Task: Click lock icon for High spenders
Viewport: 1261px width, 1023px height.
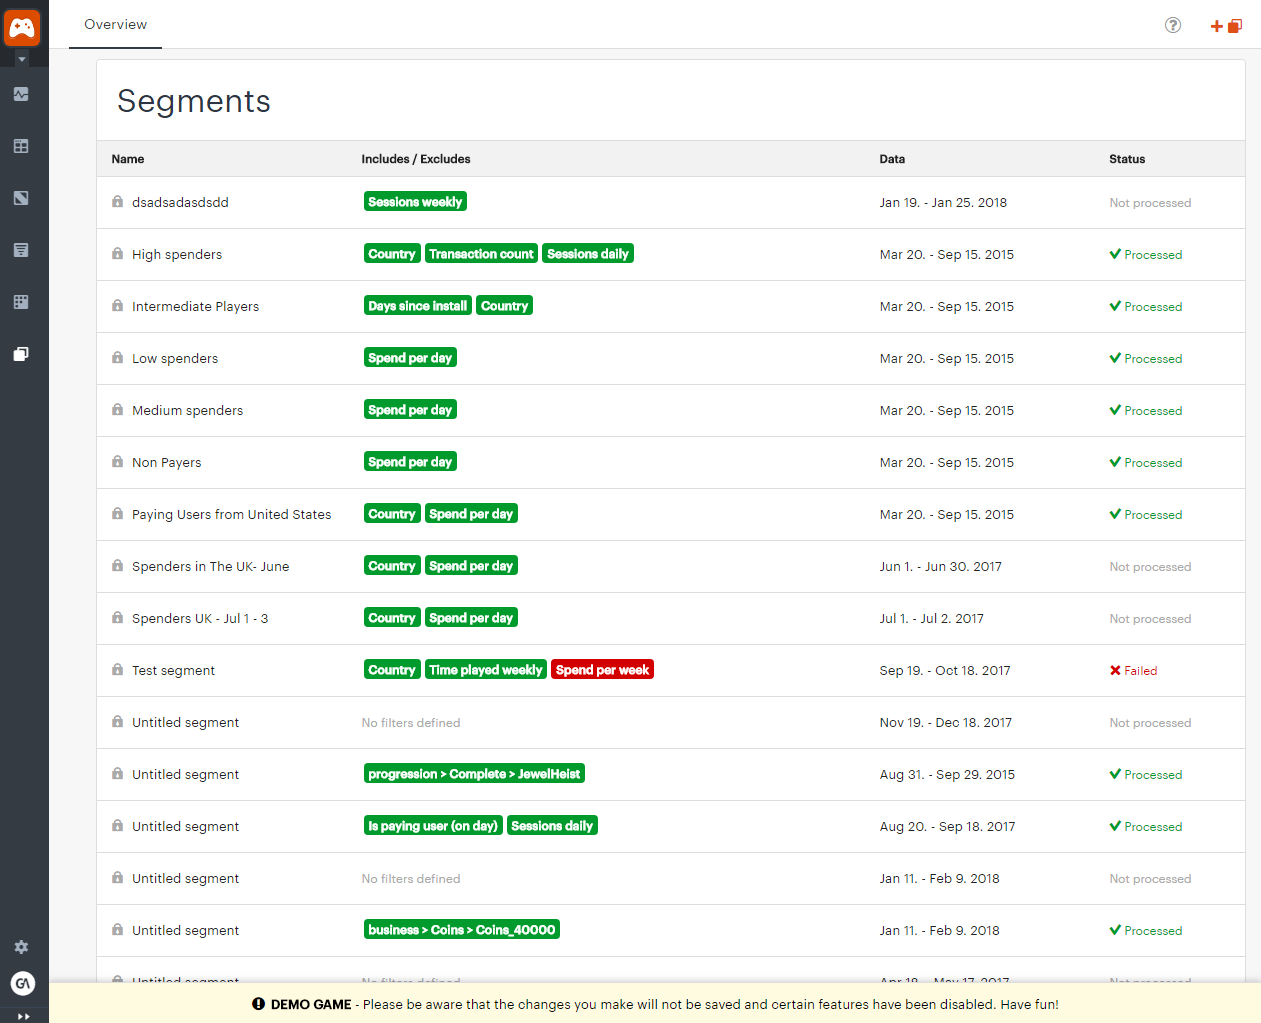Action: (x=117, y=254)
